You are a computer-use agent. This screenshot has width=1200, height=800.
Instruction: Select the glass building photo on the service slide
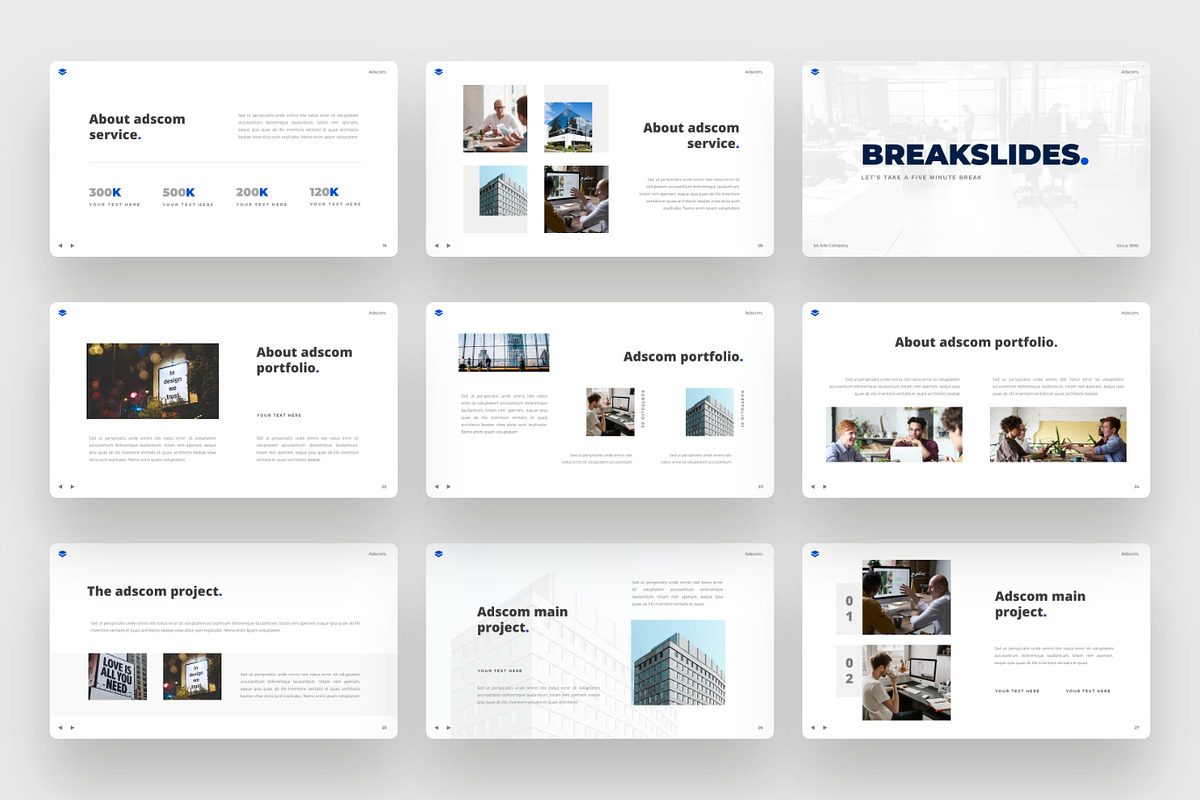(x=568, y=126)
